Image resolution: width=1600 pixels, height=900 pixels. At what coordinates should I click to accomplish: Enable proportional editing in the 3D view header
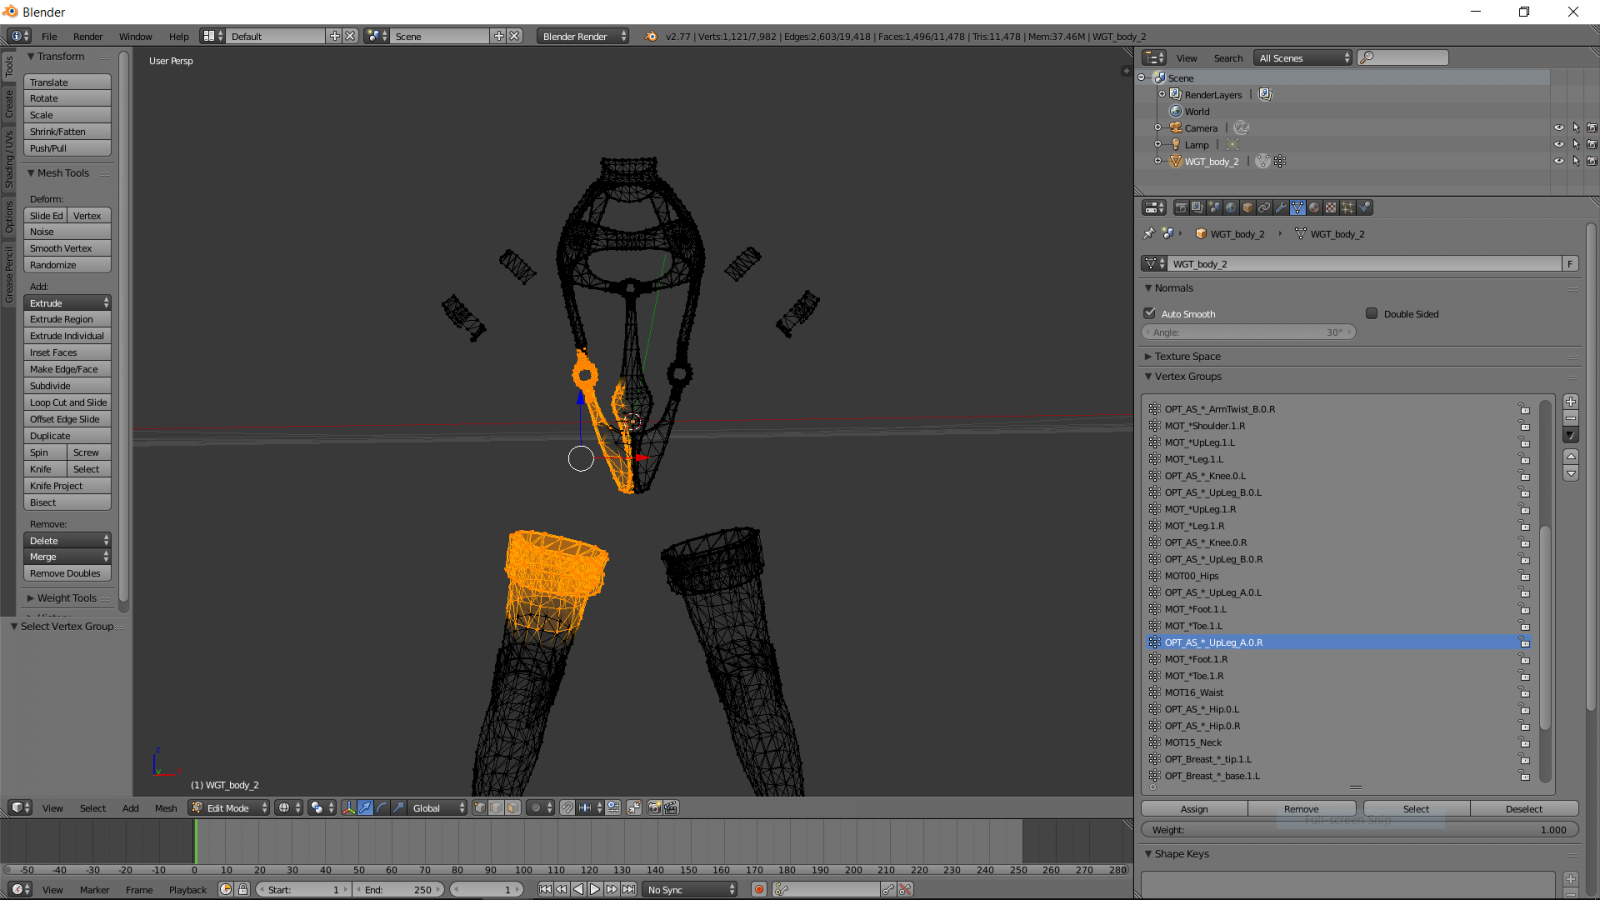[536, 807]
